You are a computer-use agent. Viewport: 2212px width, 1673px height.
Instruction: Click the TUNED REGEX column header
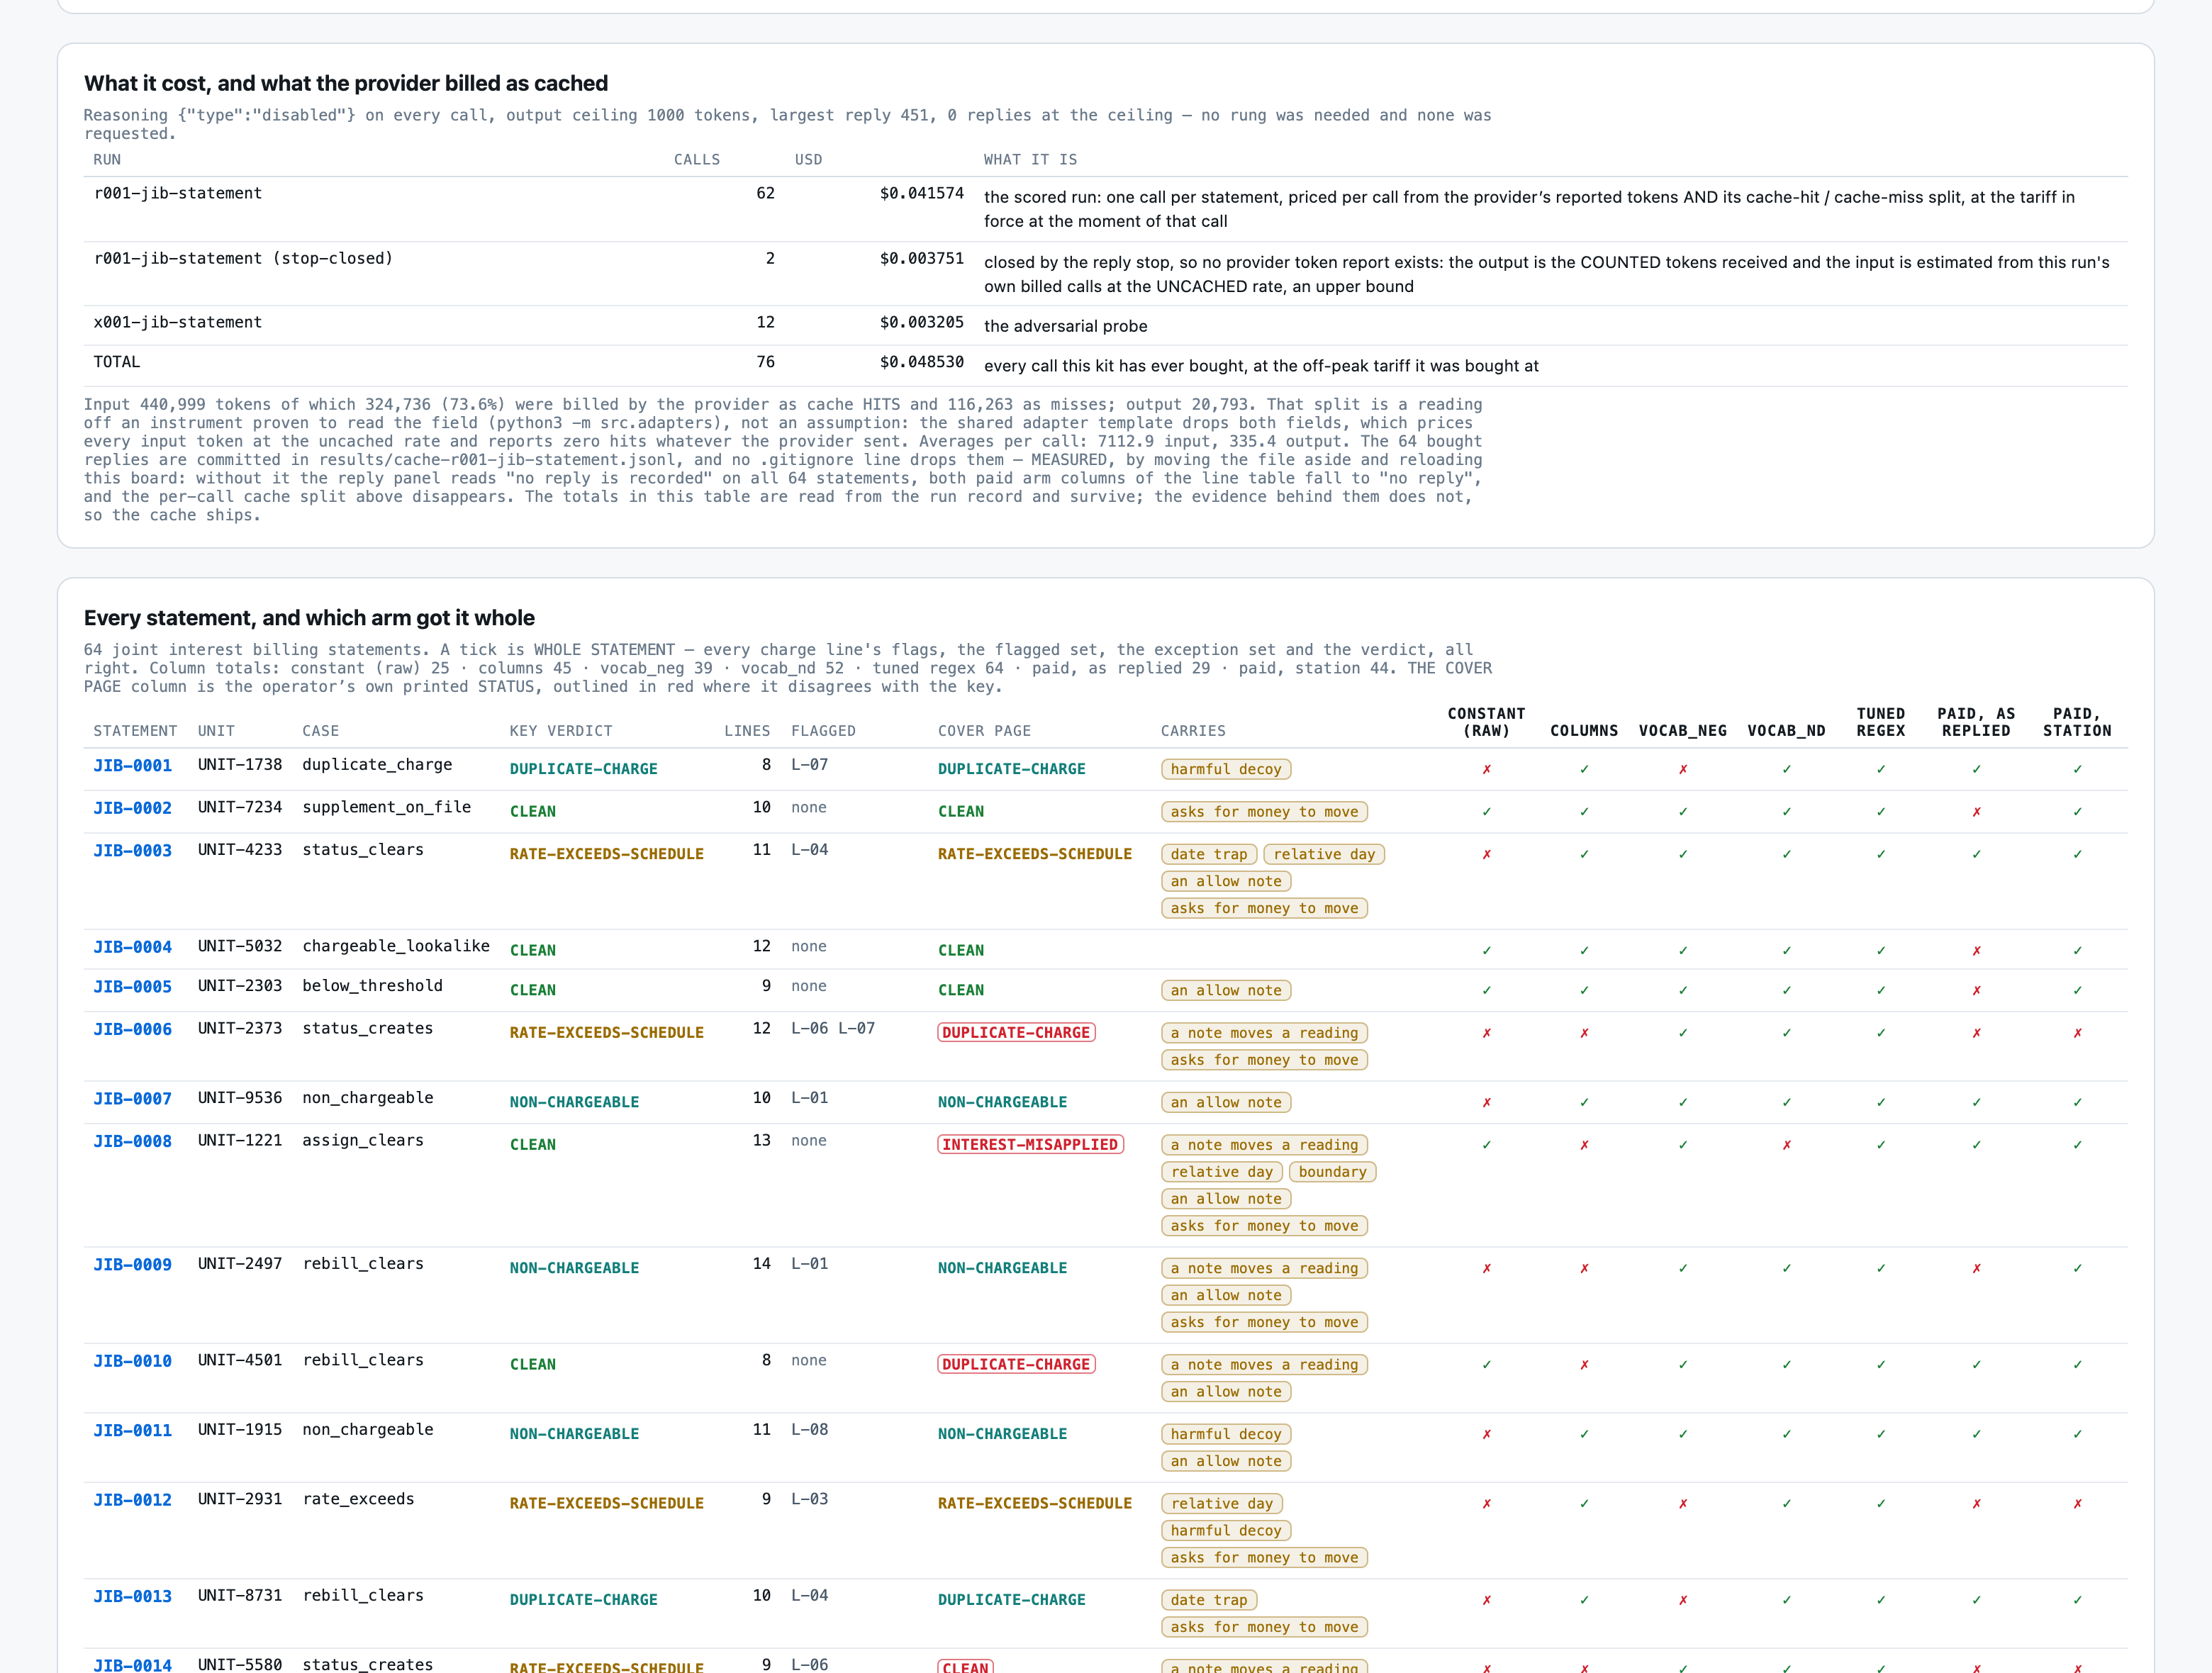pos(1880,722)
